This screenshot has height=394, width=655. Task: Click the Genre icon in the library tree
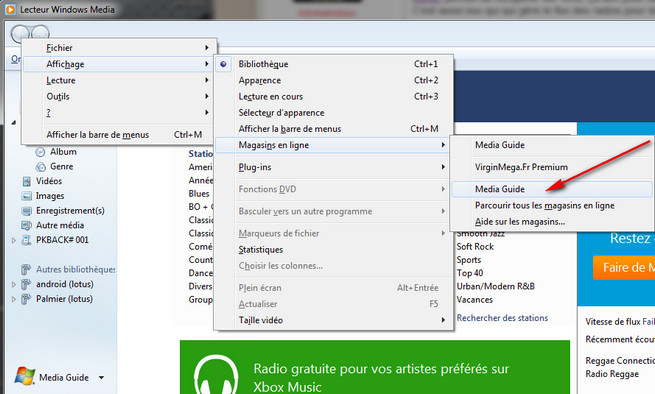coord(41,167)
